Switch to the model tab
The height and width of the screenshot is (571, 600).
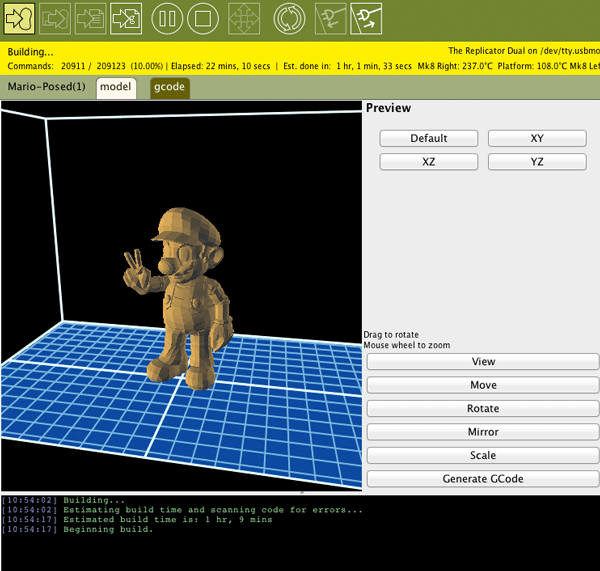click(116, 88)
